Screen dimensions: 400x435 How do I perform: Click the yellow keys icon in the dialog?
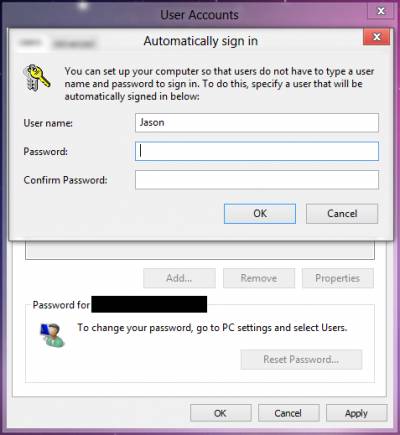36,77
